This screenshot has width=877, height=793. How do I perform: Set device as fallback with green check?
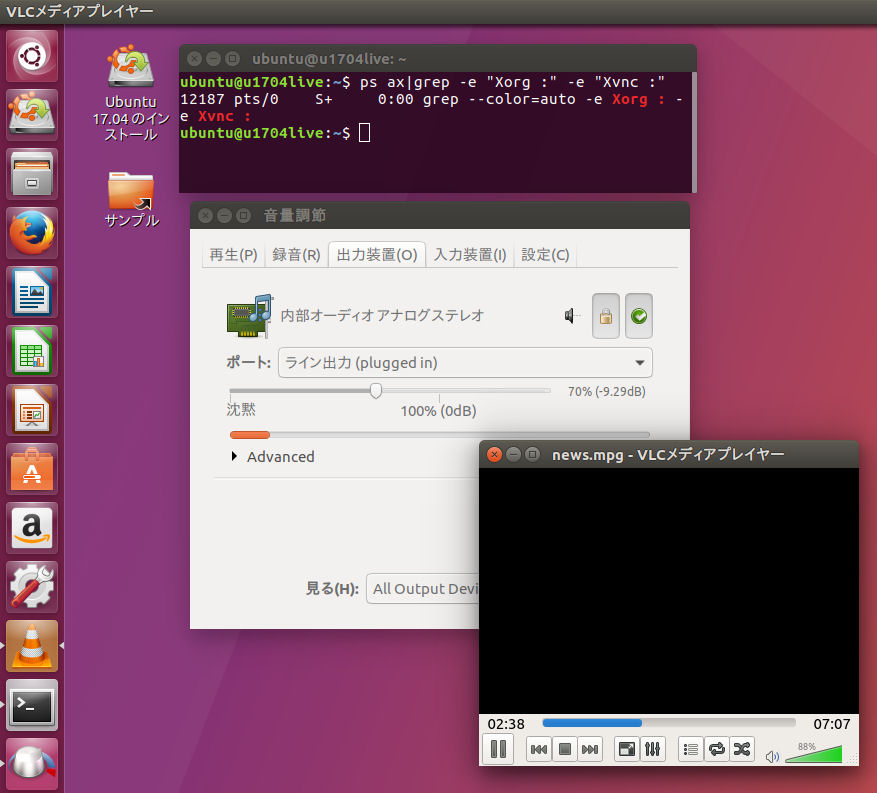(x=639, y=316)
